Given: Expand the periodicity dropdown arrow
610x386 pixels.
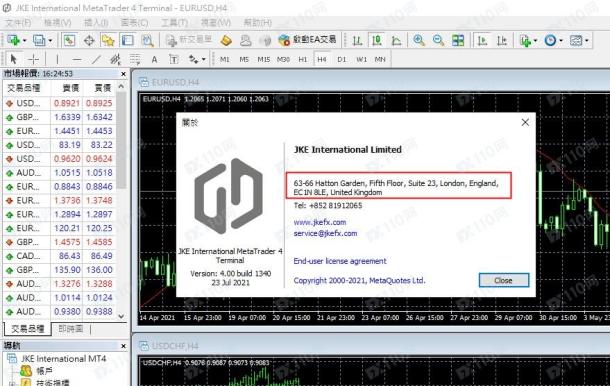Looking at the screenshot, I should pos(561,40).
